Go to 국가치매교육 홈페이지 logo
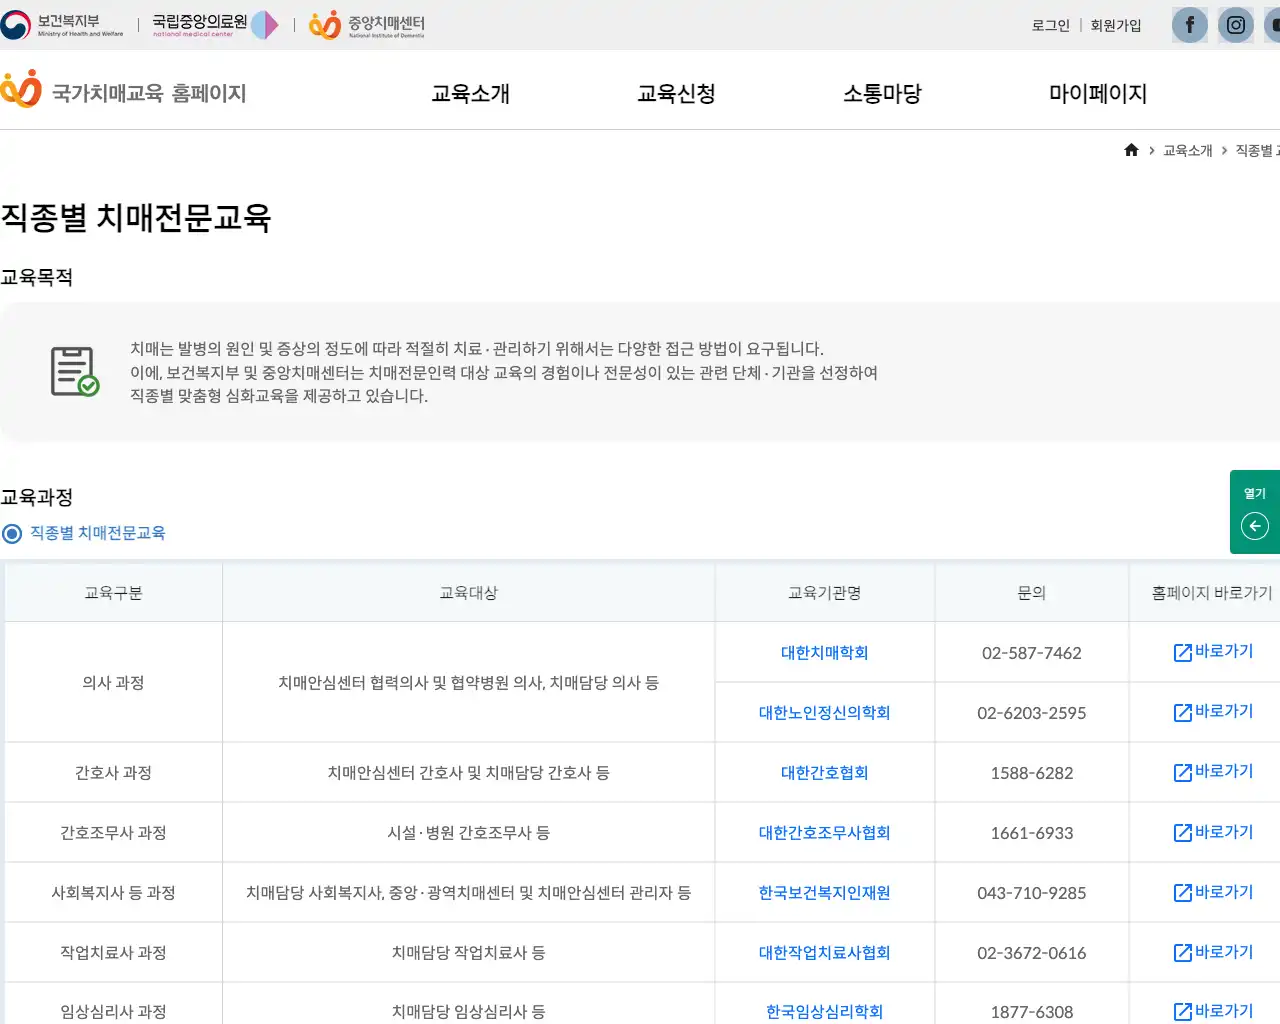1280x1024 pixels. 123,90
